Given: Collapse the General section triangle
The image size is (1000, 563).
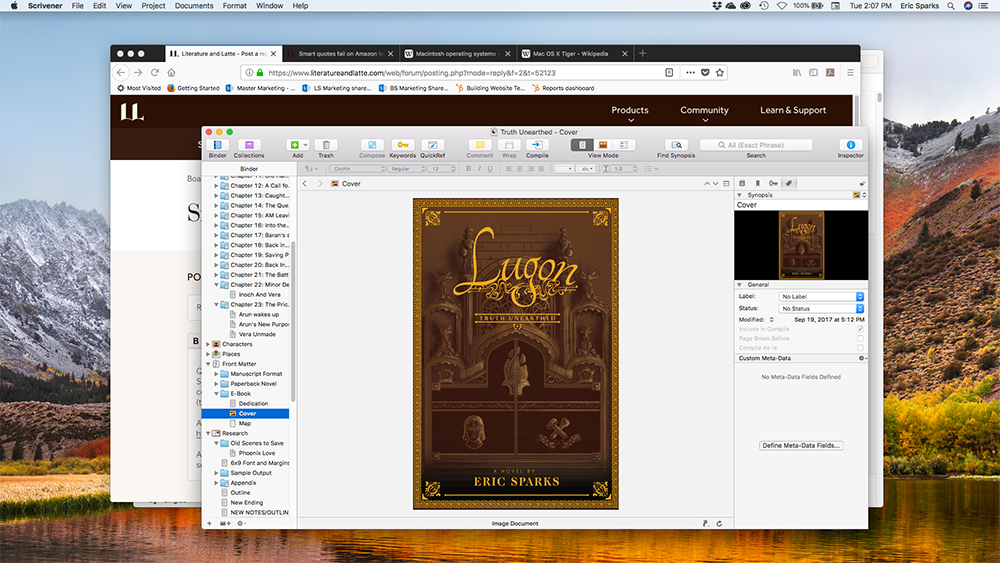Looking at the screenshot, I should click(739, 285).
